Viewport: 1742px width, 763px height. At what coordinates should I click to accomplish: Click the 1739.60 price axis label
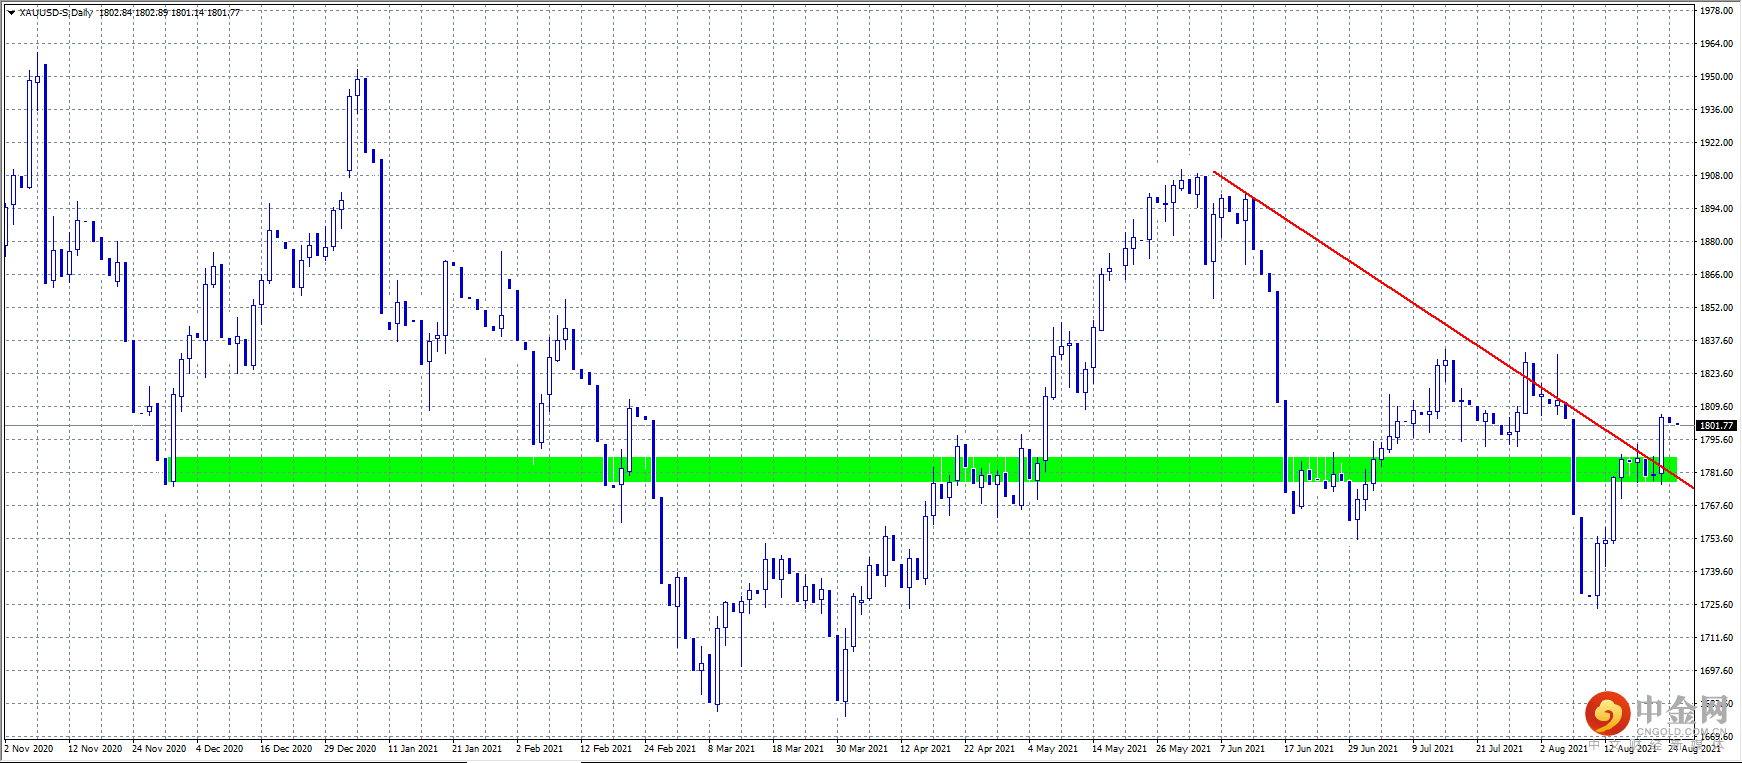coord(1716,572)
